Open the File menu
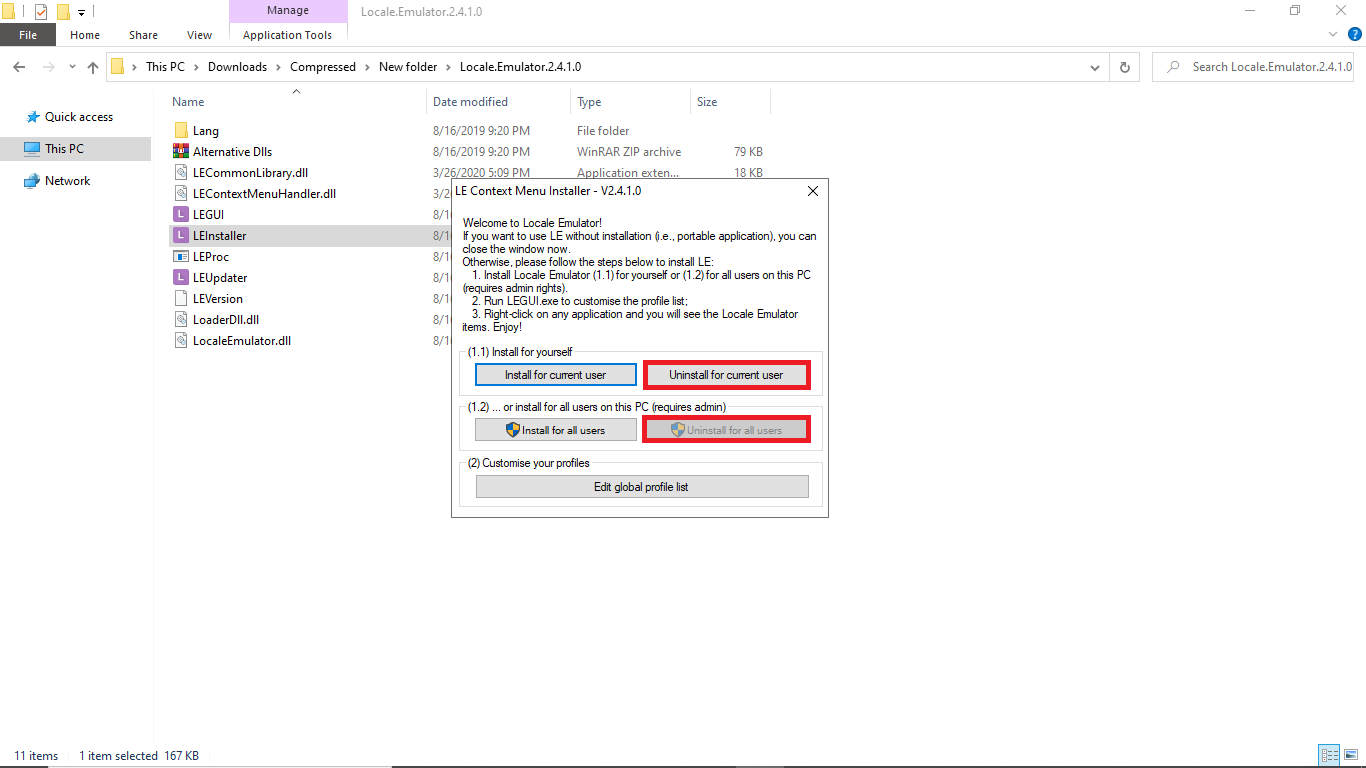1366x768 pixels. (28, 35)
